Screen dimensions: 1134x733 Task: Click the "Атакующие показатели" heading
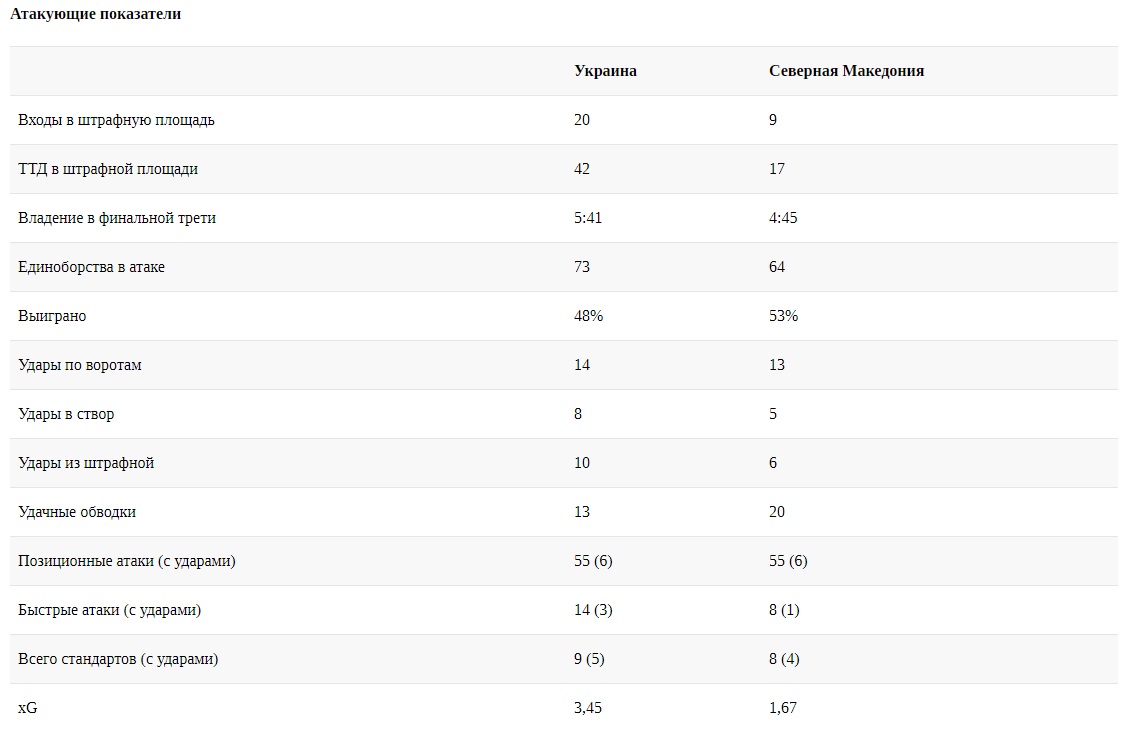pos(95,15)
